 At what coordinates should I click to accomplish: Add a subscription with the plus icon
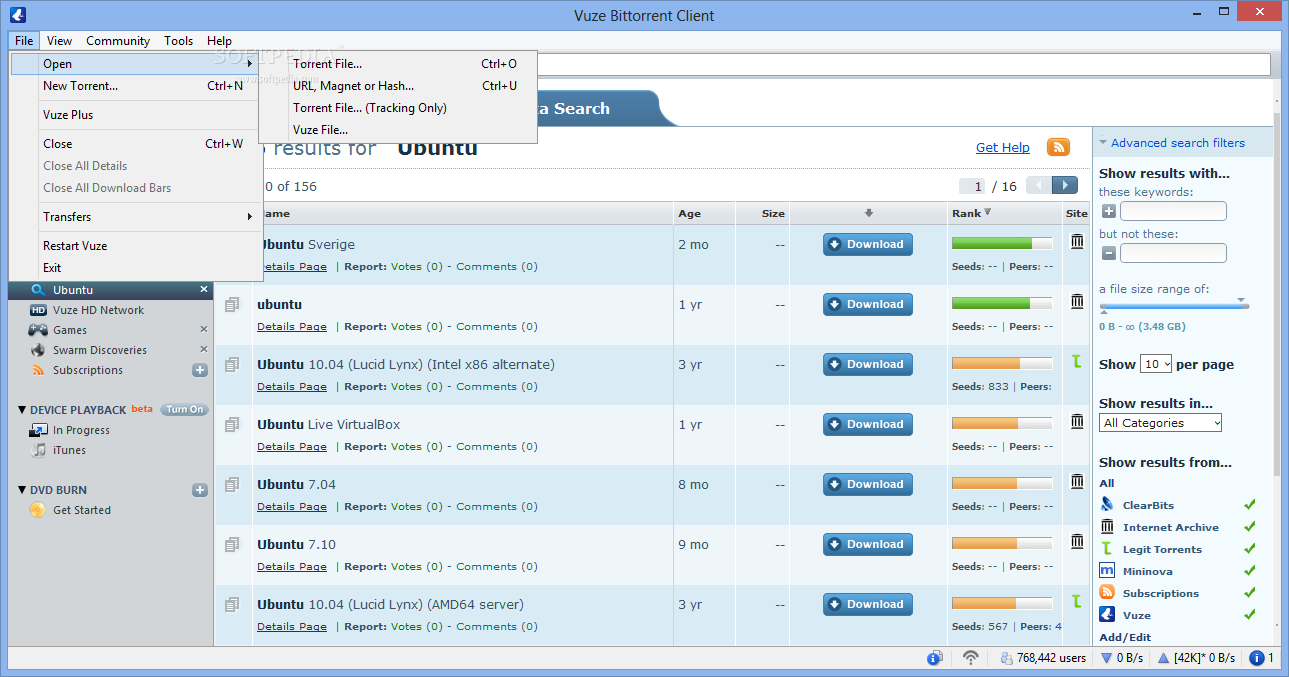200,370
